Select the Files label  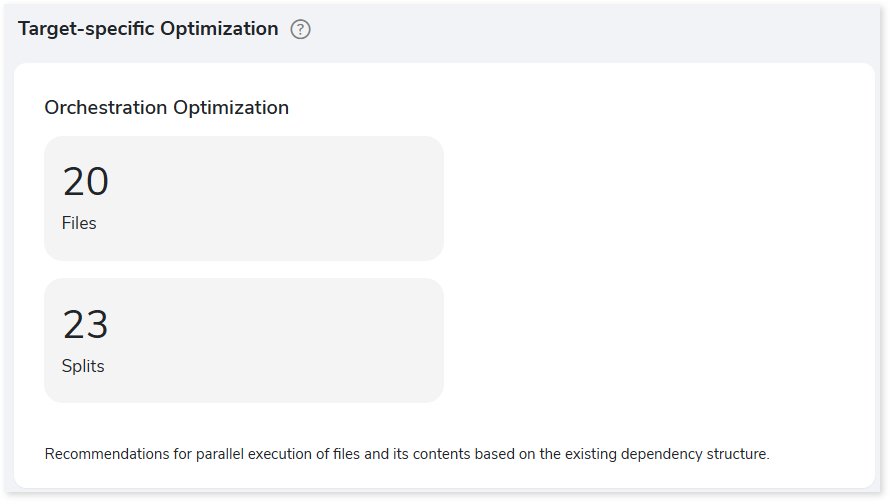(79, 223)
